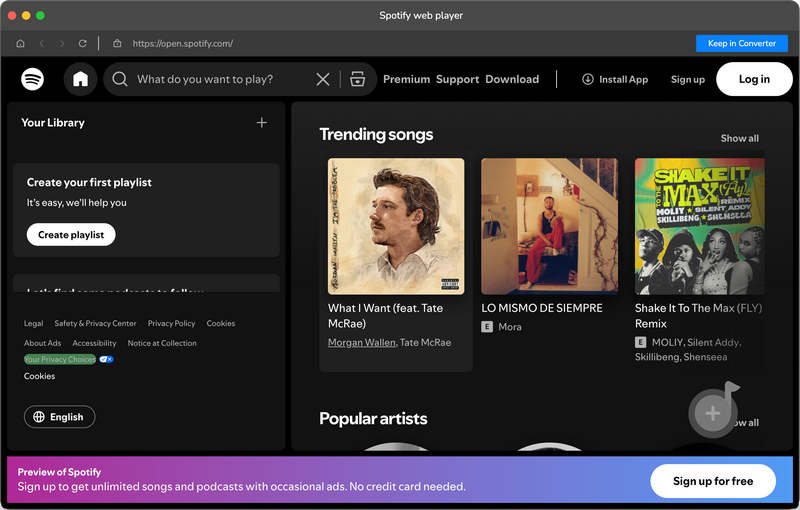
Task: Reload the page with the refresh icon
Action: coord(82,43)
